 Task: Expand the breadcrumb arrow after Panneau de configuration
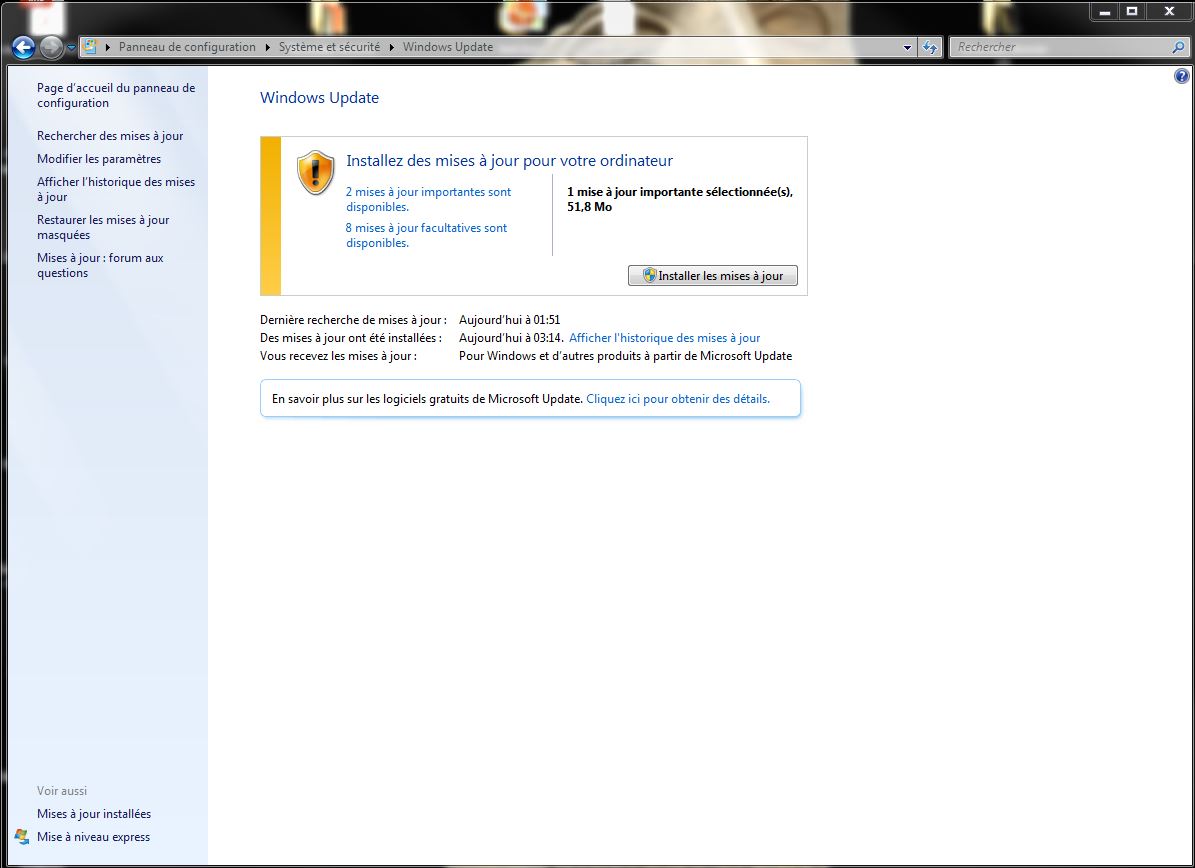point(267,47)
